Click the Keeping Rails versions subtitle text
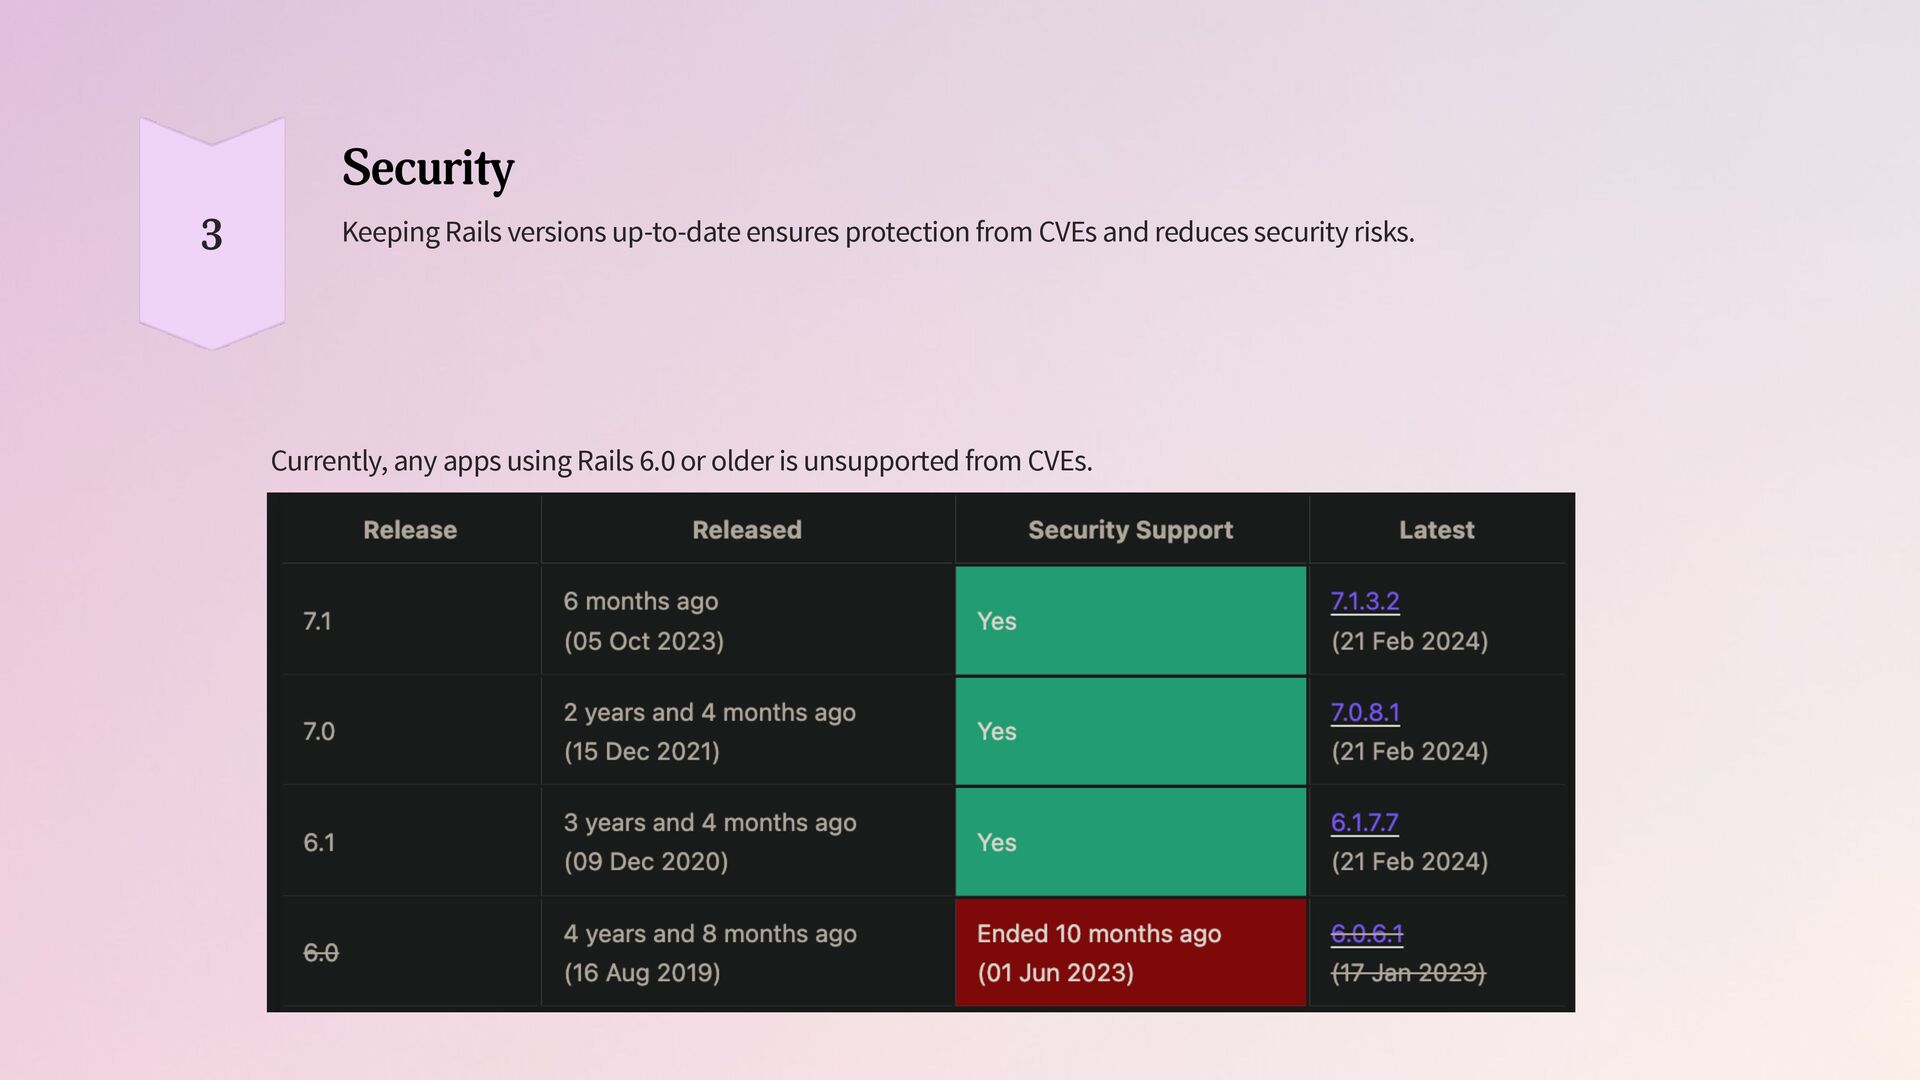Viewport: 1920px width, 1080px height. pos(877,232)
